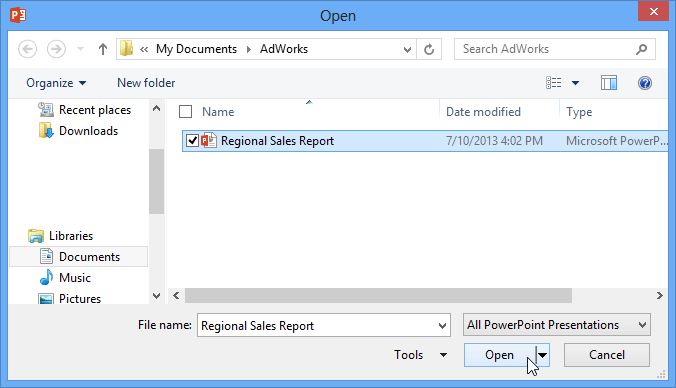The width and height of the screenshot is (676, 388).
Task: Open the File name dropdown arrow
Action: (442, 325)
